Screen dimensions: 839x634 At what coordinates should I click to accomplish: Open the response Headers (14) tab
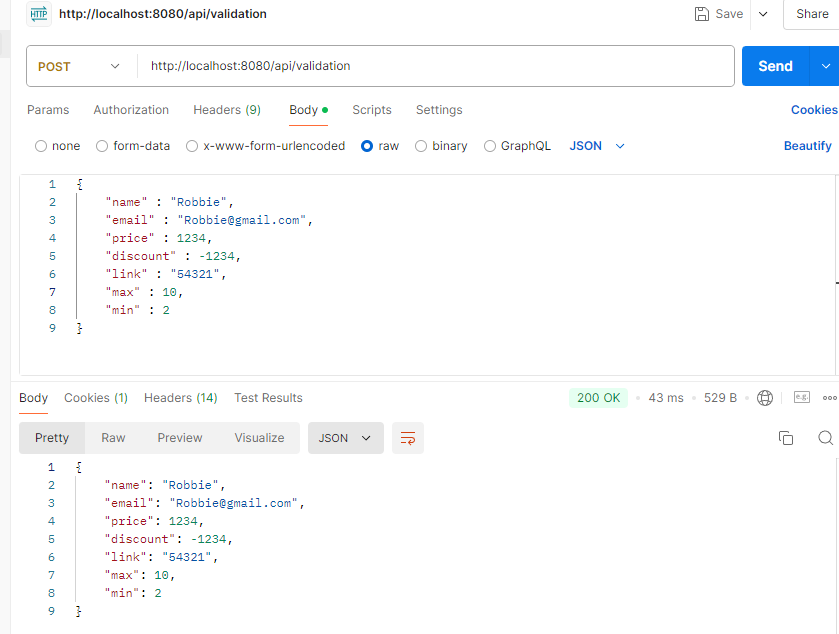[x=180, y=398]
